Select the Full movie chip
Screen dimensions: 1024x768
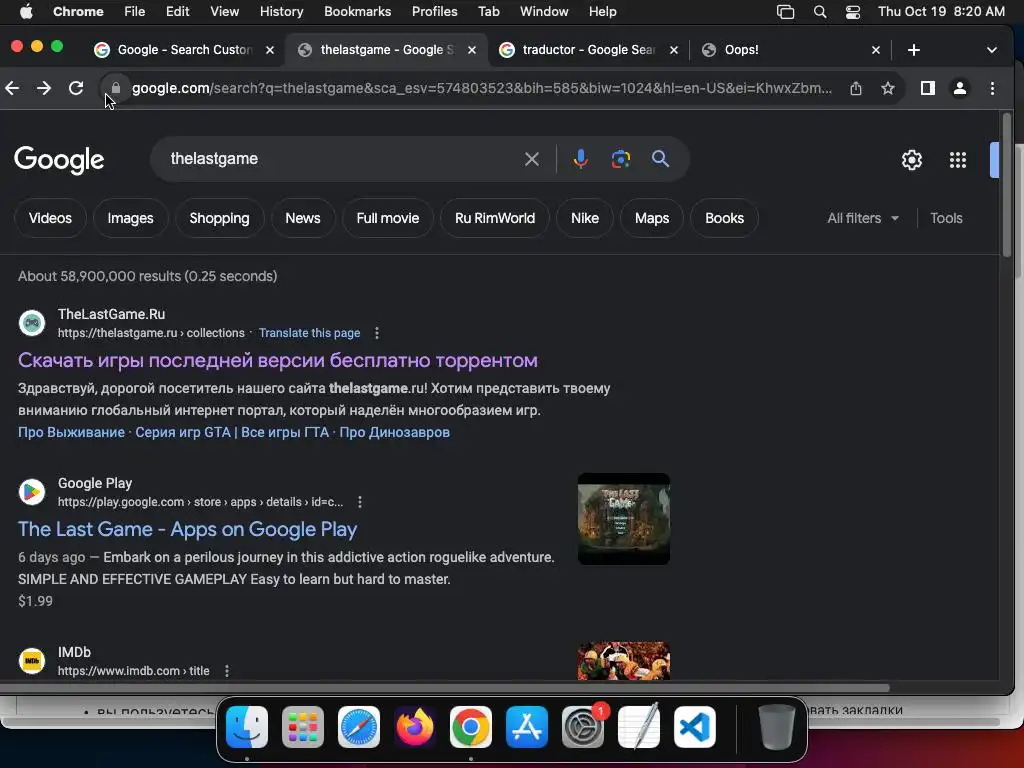coord(388,218)
